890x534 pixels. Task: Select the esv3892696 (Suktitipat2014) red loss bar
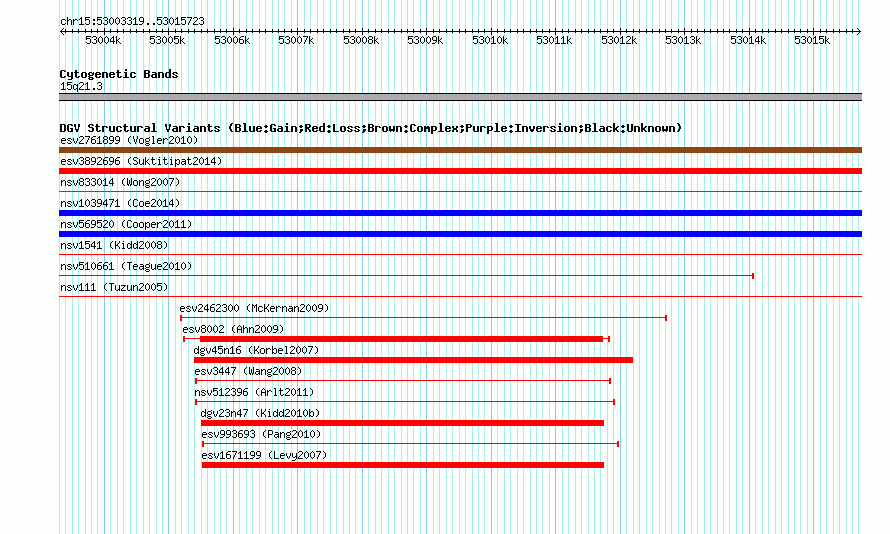460,171
